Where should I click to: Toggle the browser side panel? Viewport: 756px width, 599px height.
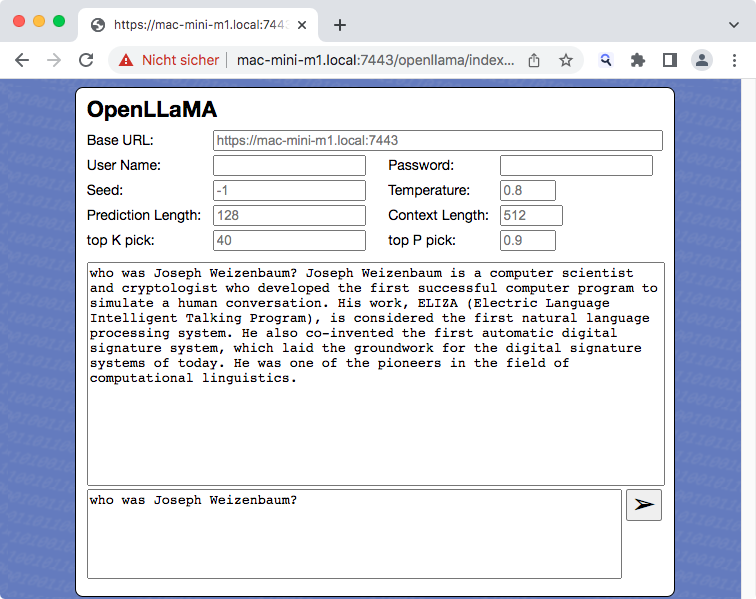coord(670,60)
